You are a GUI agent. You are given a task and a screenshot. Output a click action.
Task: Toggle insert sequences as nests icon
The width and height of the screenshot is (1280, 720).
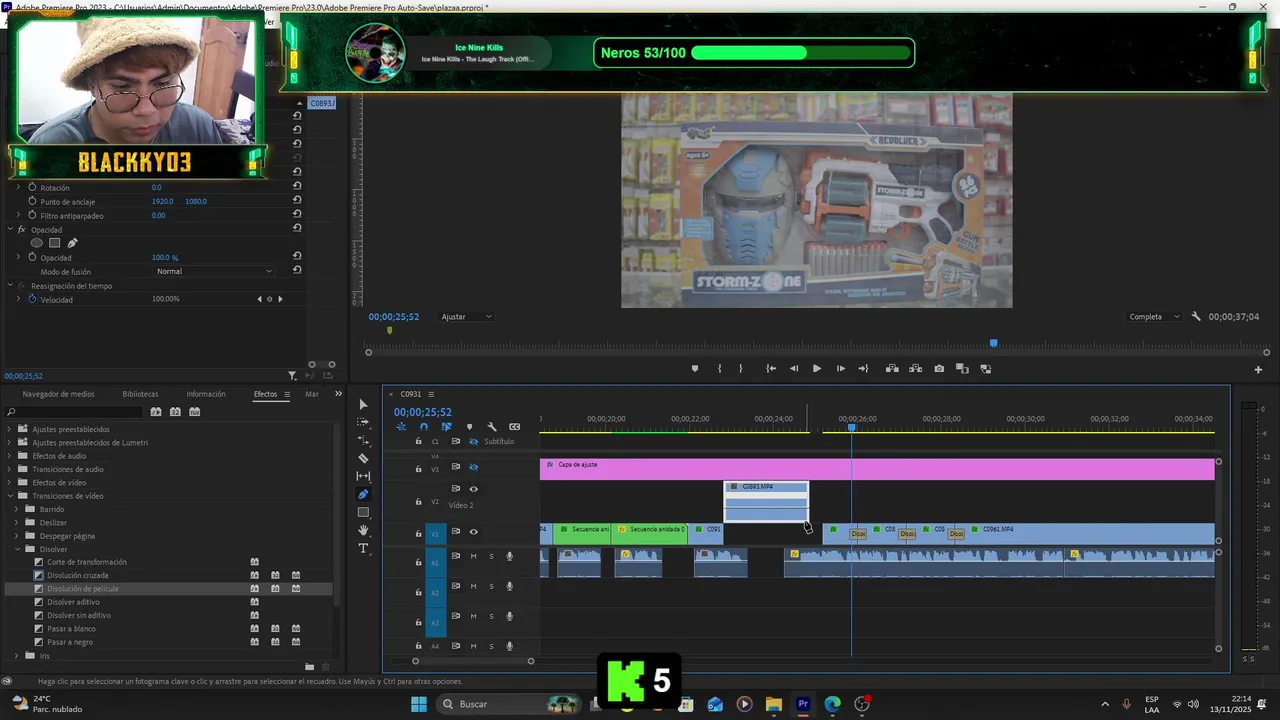tap(401, 427)
